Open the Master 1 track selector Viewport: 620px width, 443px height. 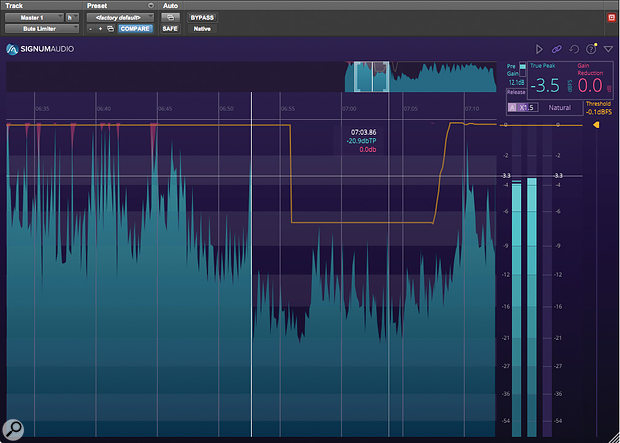tap(34, 18)
